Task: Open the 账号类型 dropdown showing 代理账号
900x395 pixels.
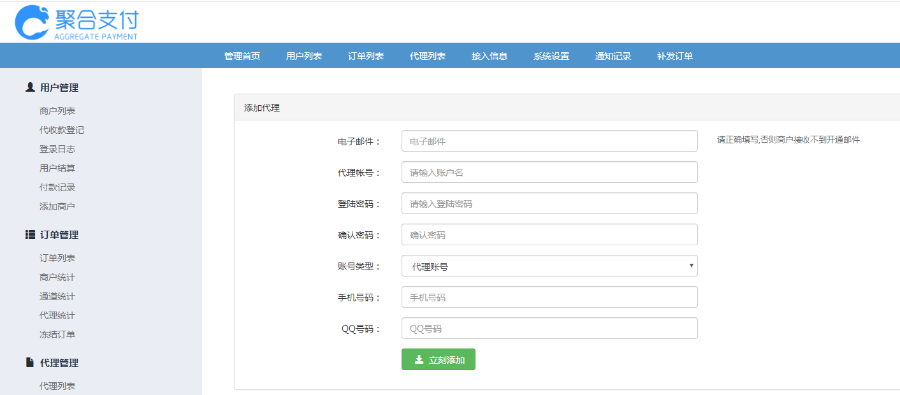Action: 549,266
